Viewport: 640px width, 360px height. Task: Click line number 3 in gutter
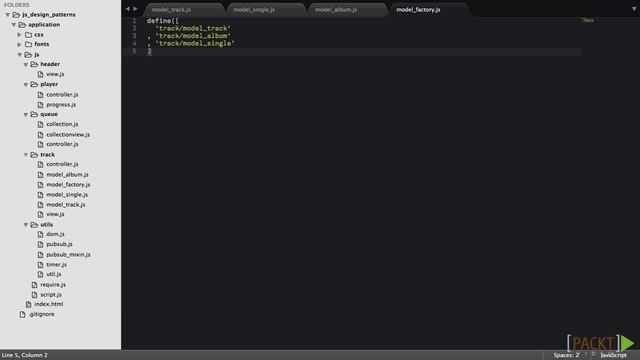134,36
